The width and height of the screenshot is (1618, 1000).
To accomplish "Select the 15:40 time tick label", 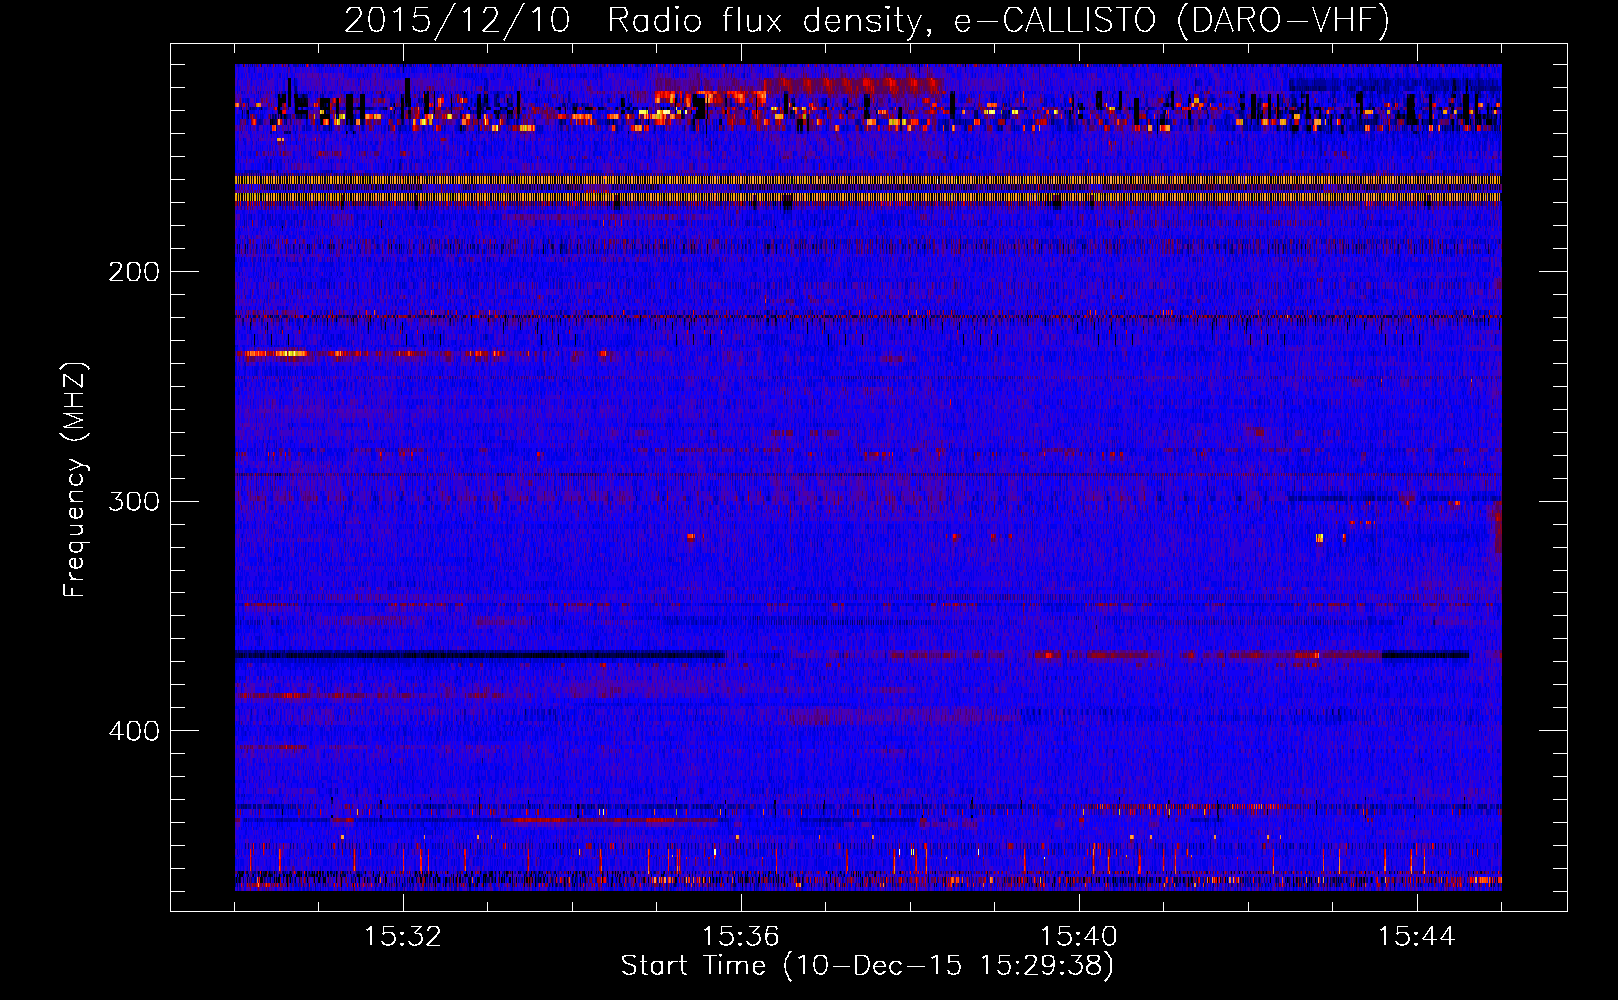I will (x=1079, y=937).
